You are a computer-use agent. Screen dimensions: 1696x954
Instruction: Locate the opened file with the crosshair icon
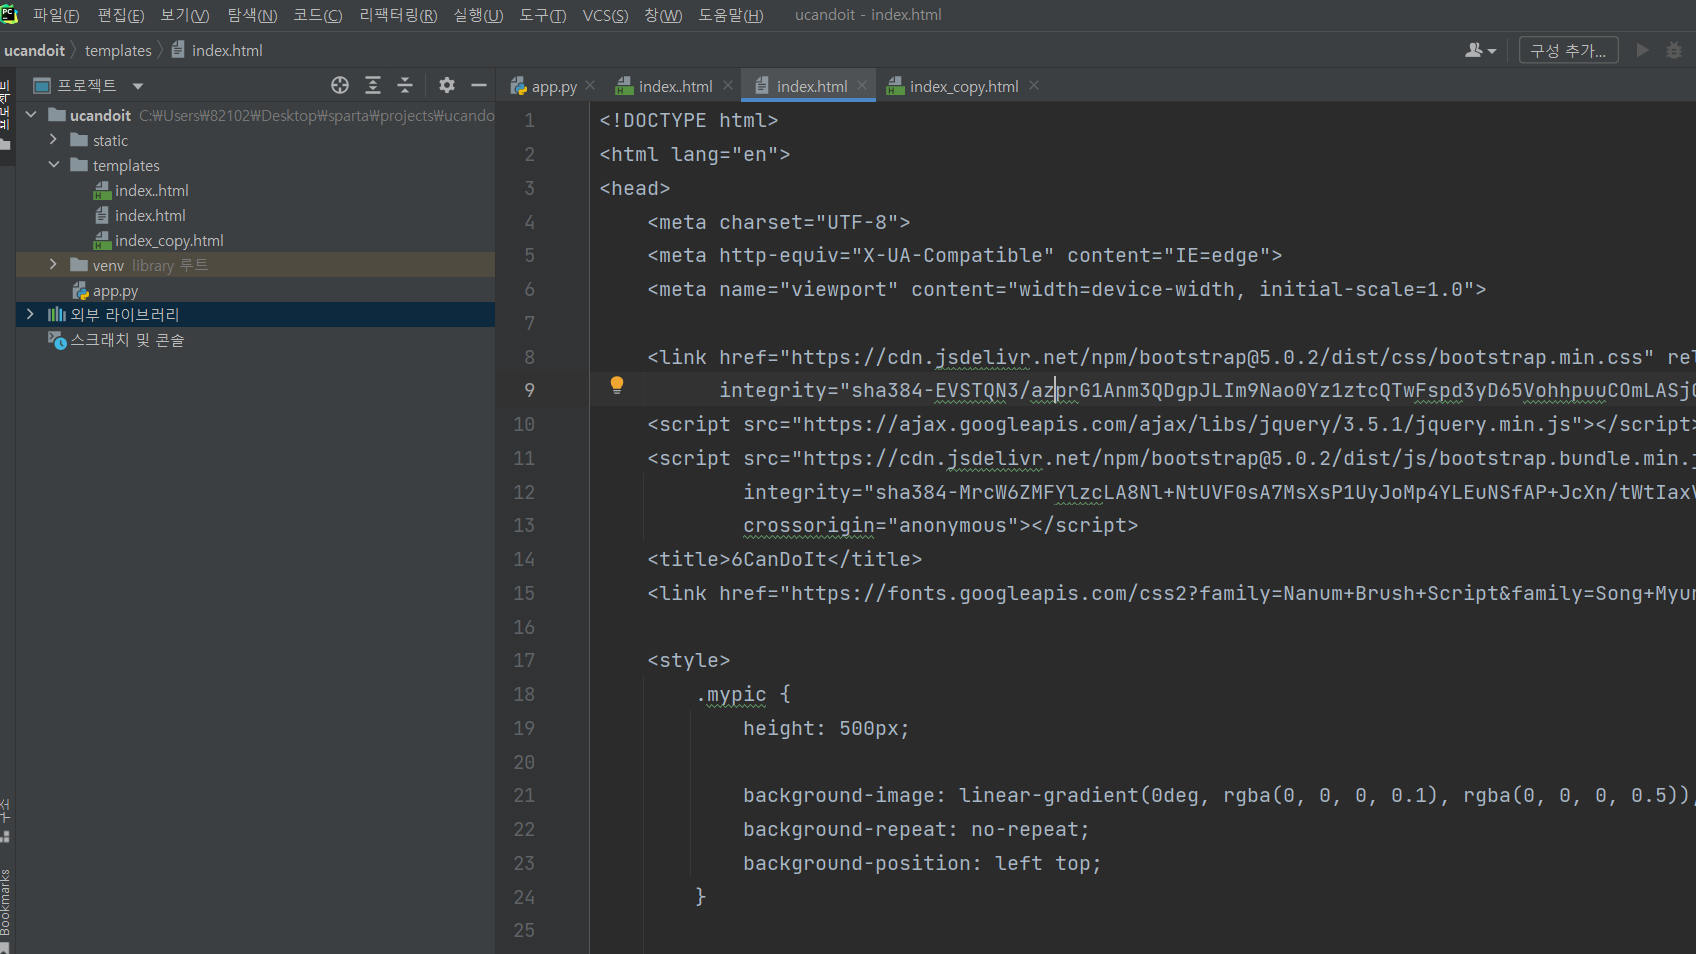tap(340, 85)
